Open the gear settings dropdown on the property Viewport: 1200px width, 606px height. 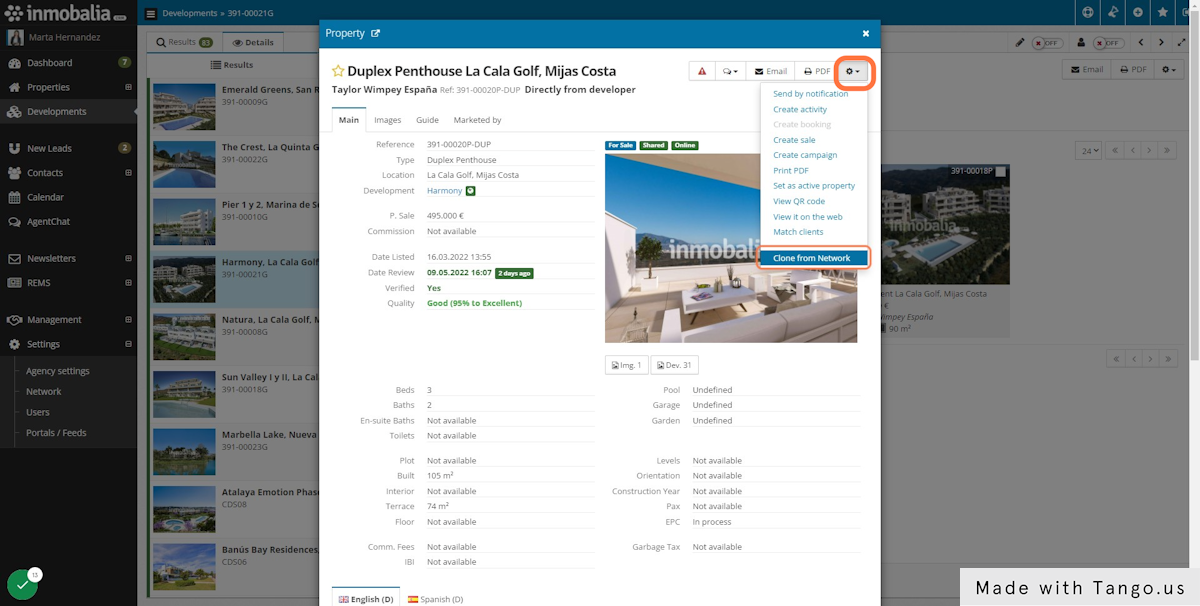(x=853, y=70)
